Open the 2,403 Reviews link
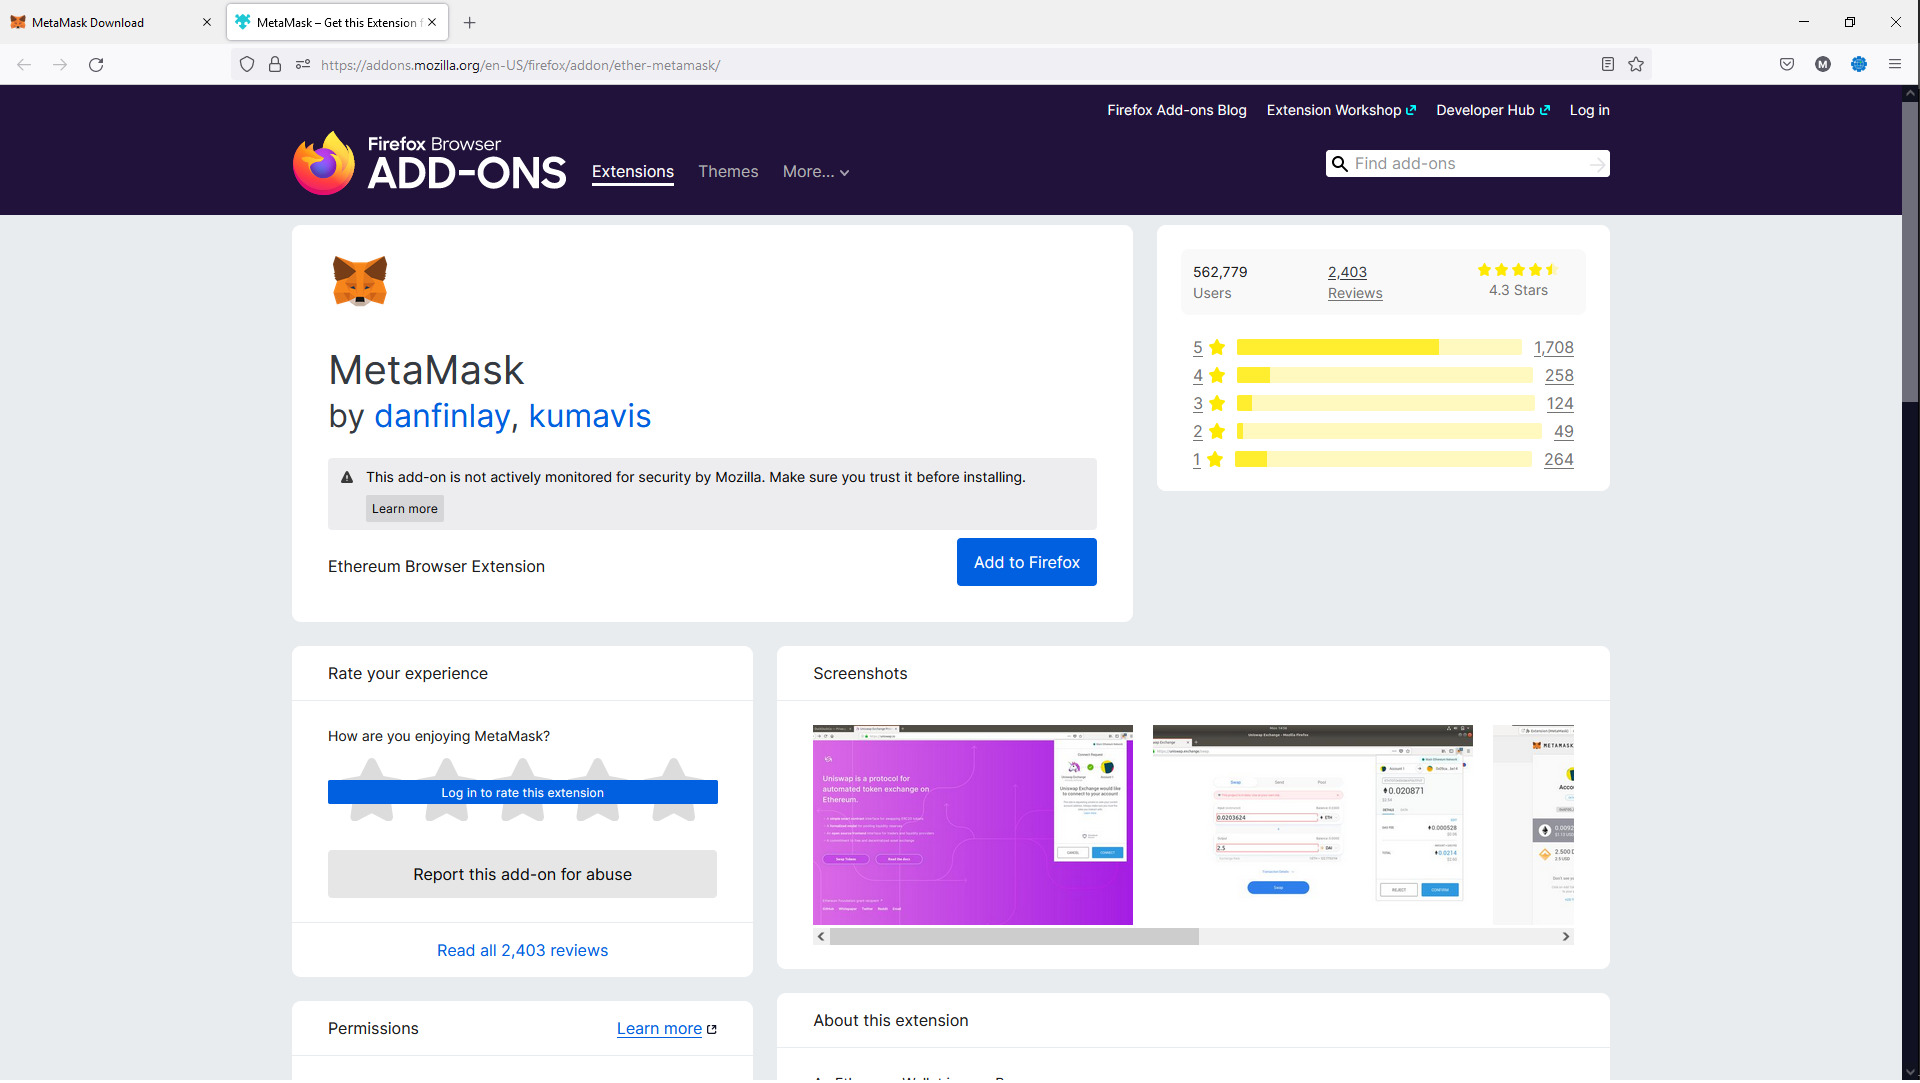Image resolution: width=1920 pixels, height=1083 pixels. [1355, 283]
